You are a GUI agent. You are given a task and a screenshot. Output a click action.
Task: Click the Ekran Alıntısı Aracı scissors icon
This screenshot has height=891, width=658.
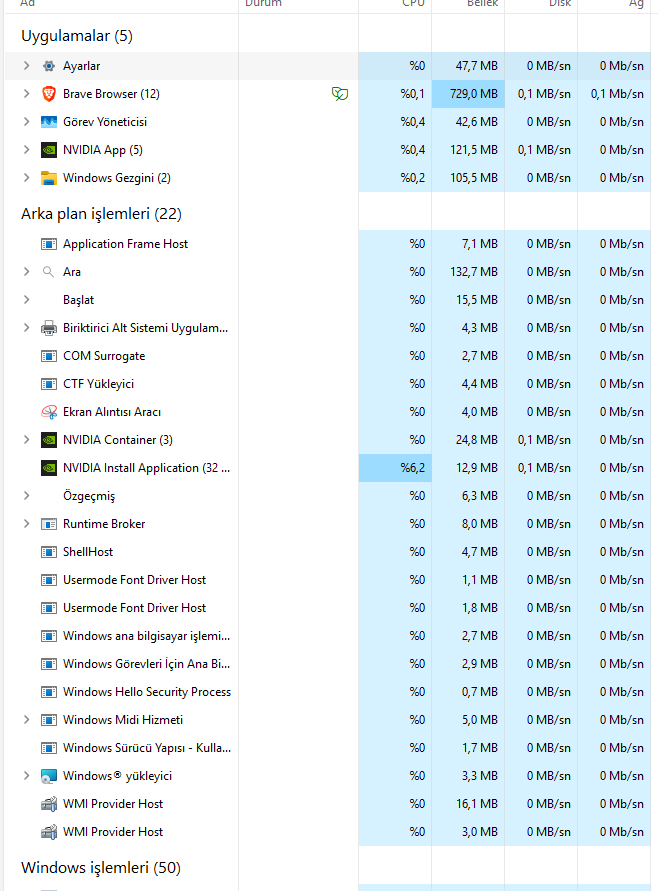49,412
